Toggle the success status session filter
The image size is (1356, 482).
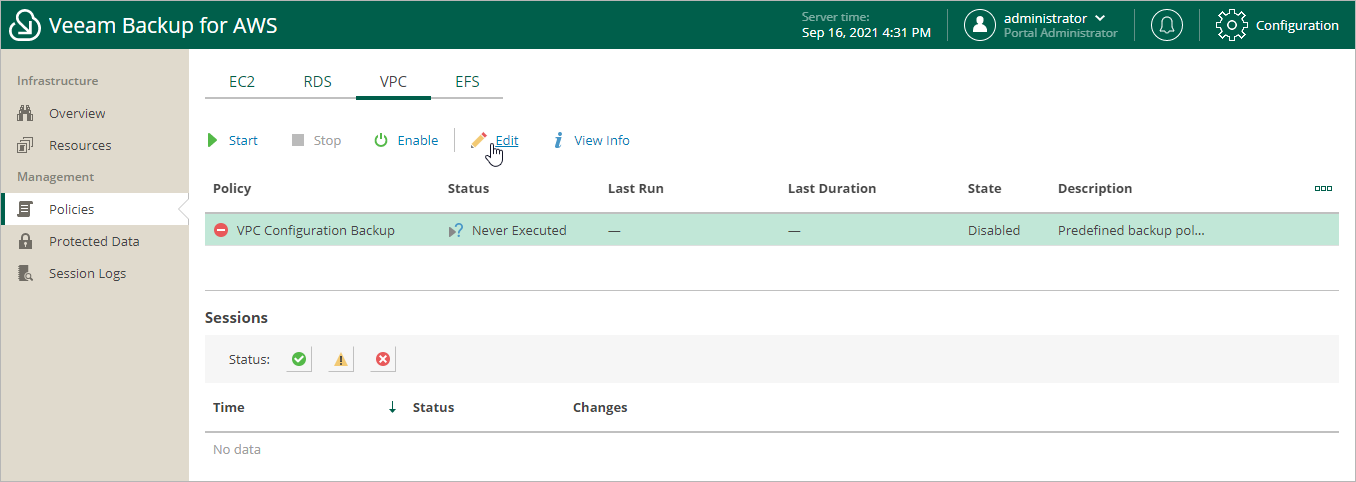[298, 359]
